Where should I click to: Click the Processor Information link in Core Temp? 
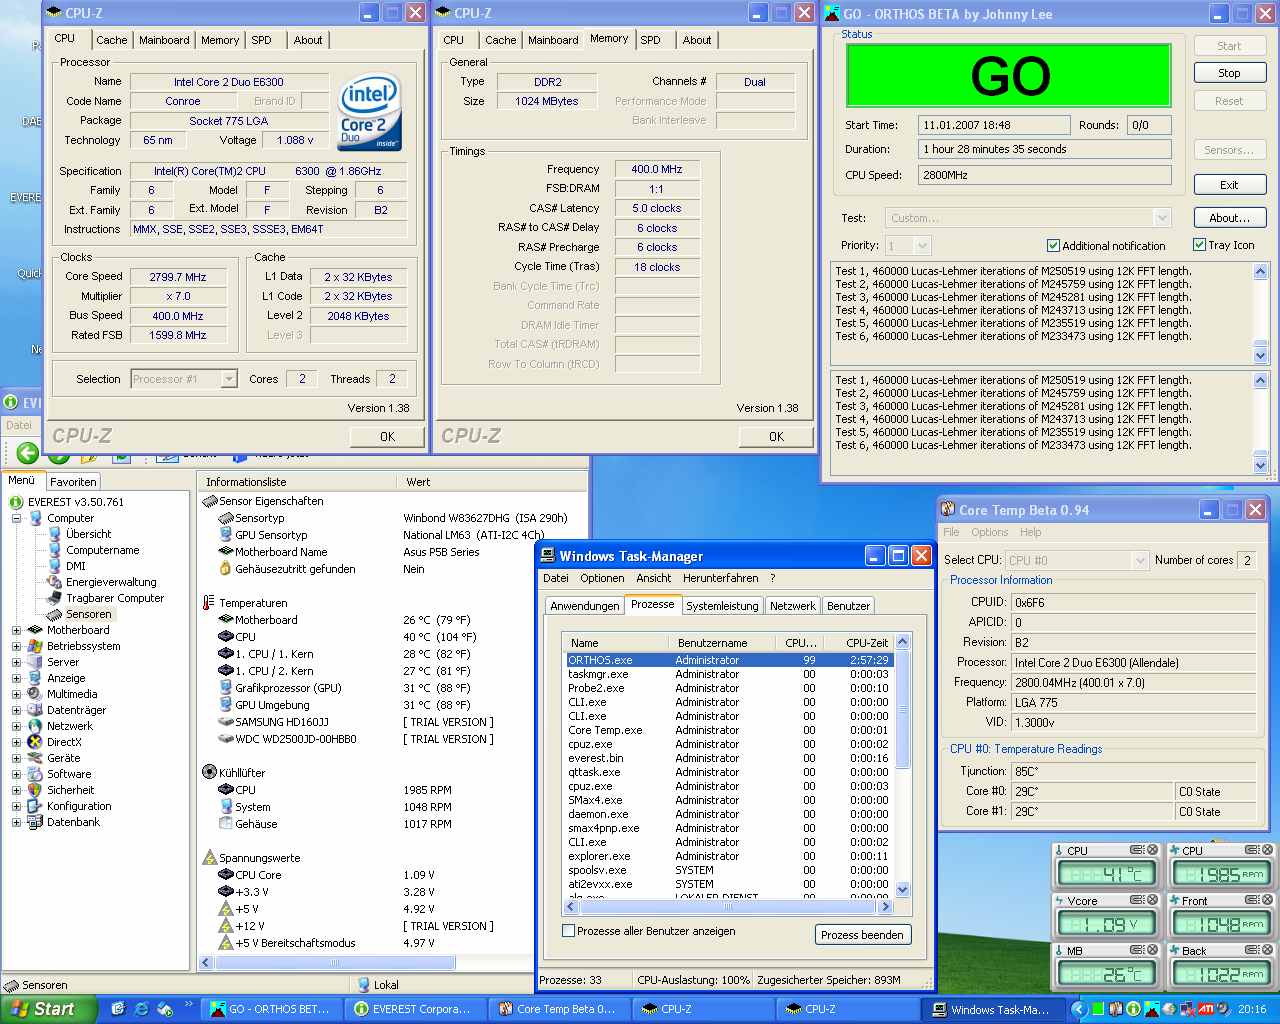[x=1001, y=580]
